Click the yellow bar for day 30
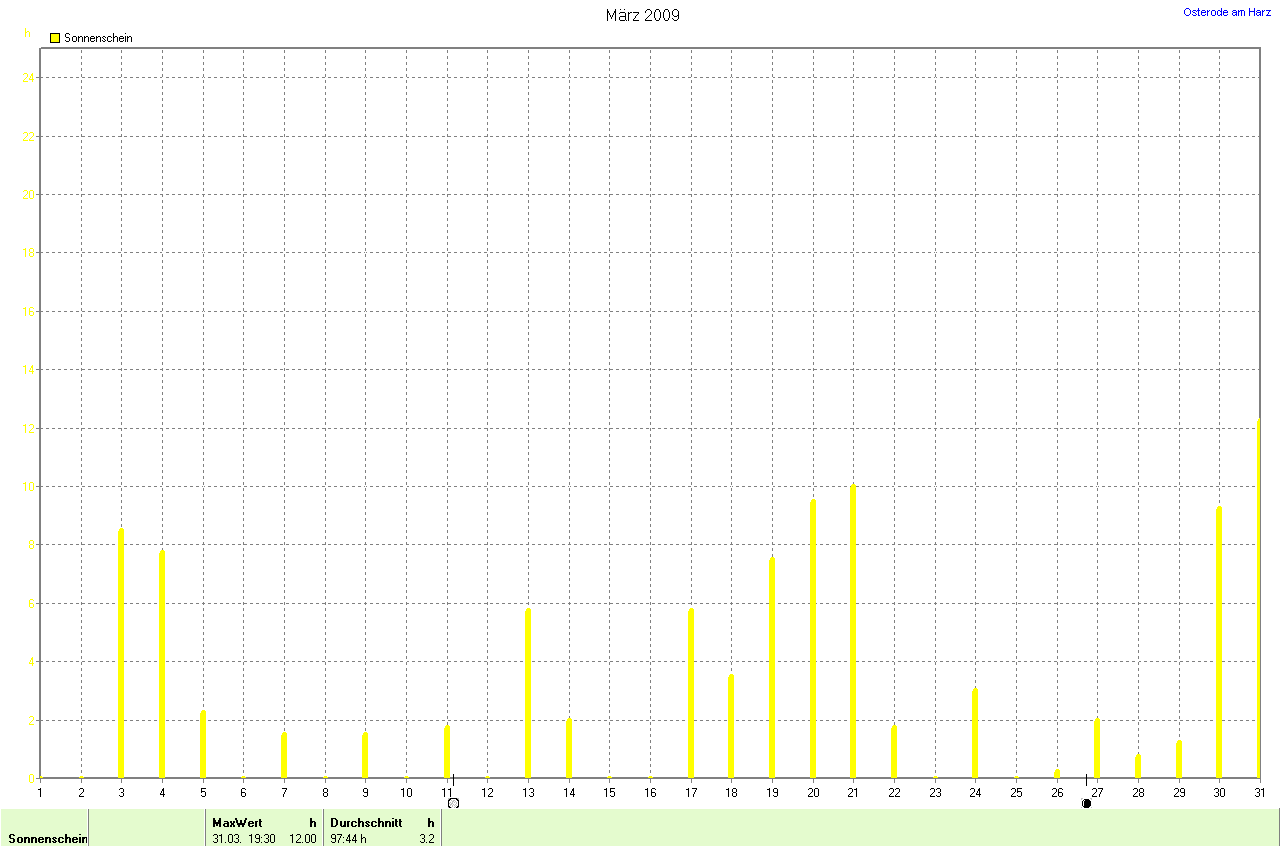The width and height of the screenshot is (1280, 846). click(x=1218, y=642)
